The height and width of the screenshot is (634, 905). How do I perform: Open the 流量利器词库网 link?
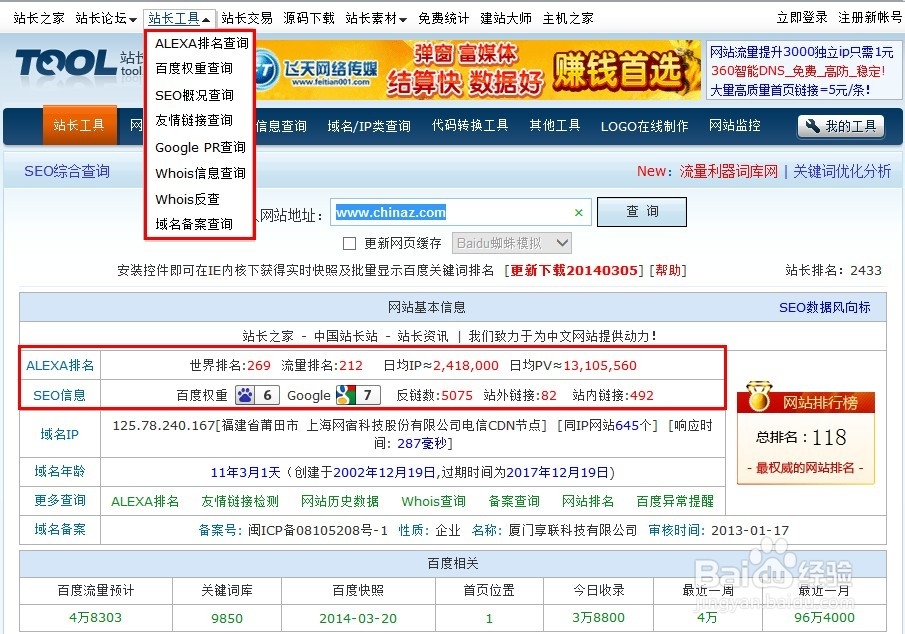[728, 171]
